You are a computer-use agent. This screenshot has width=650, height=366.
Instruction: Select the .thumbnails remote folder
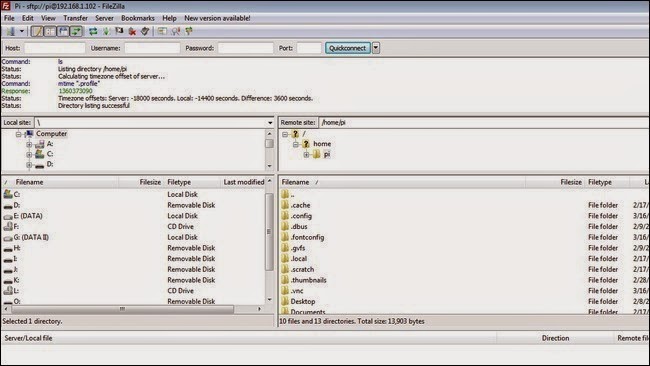click(464, 280)
